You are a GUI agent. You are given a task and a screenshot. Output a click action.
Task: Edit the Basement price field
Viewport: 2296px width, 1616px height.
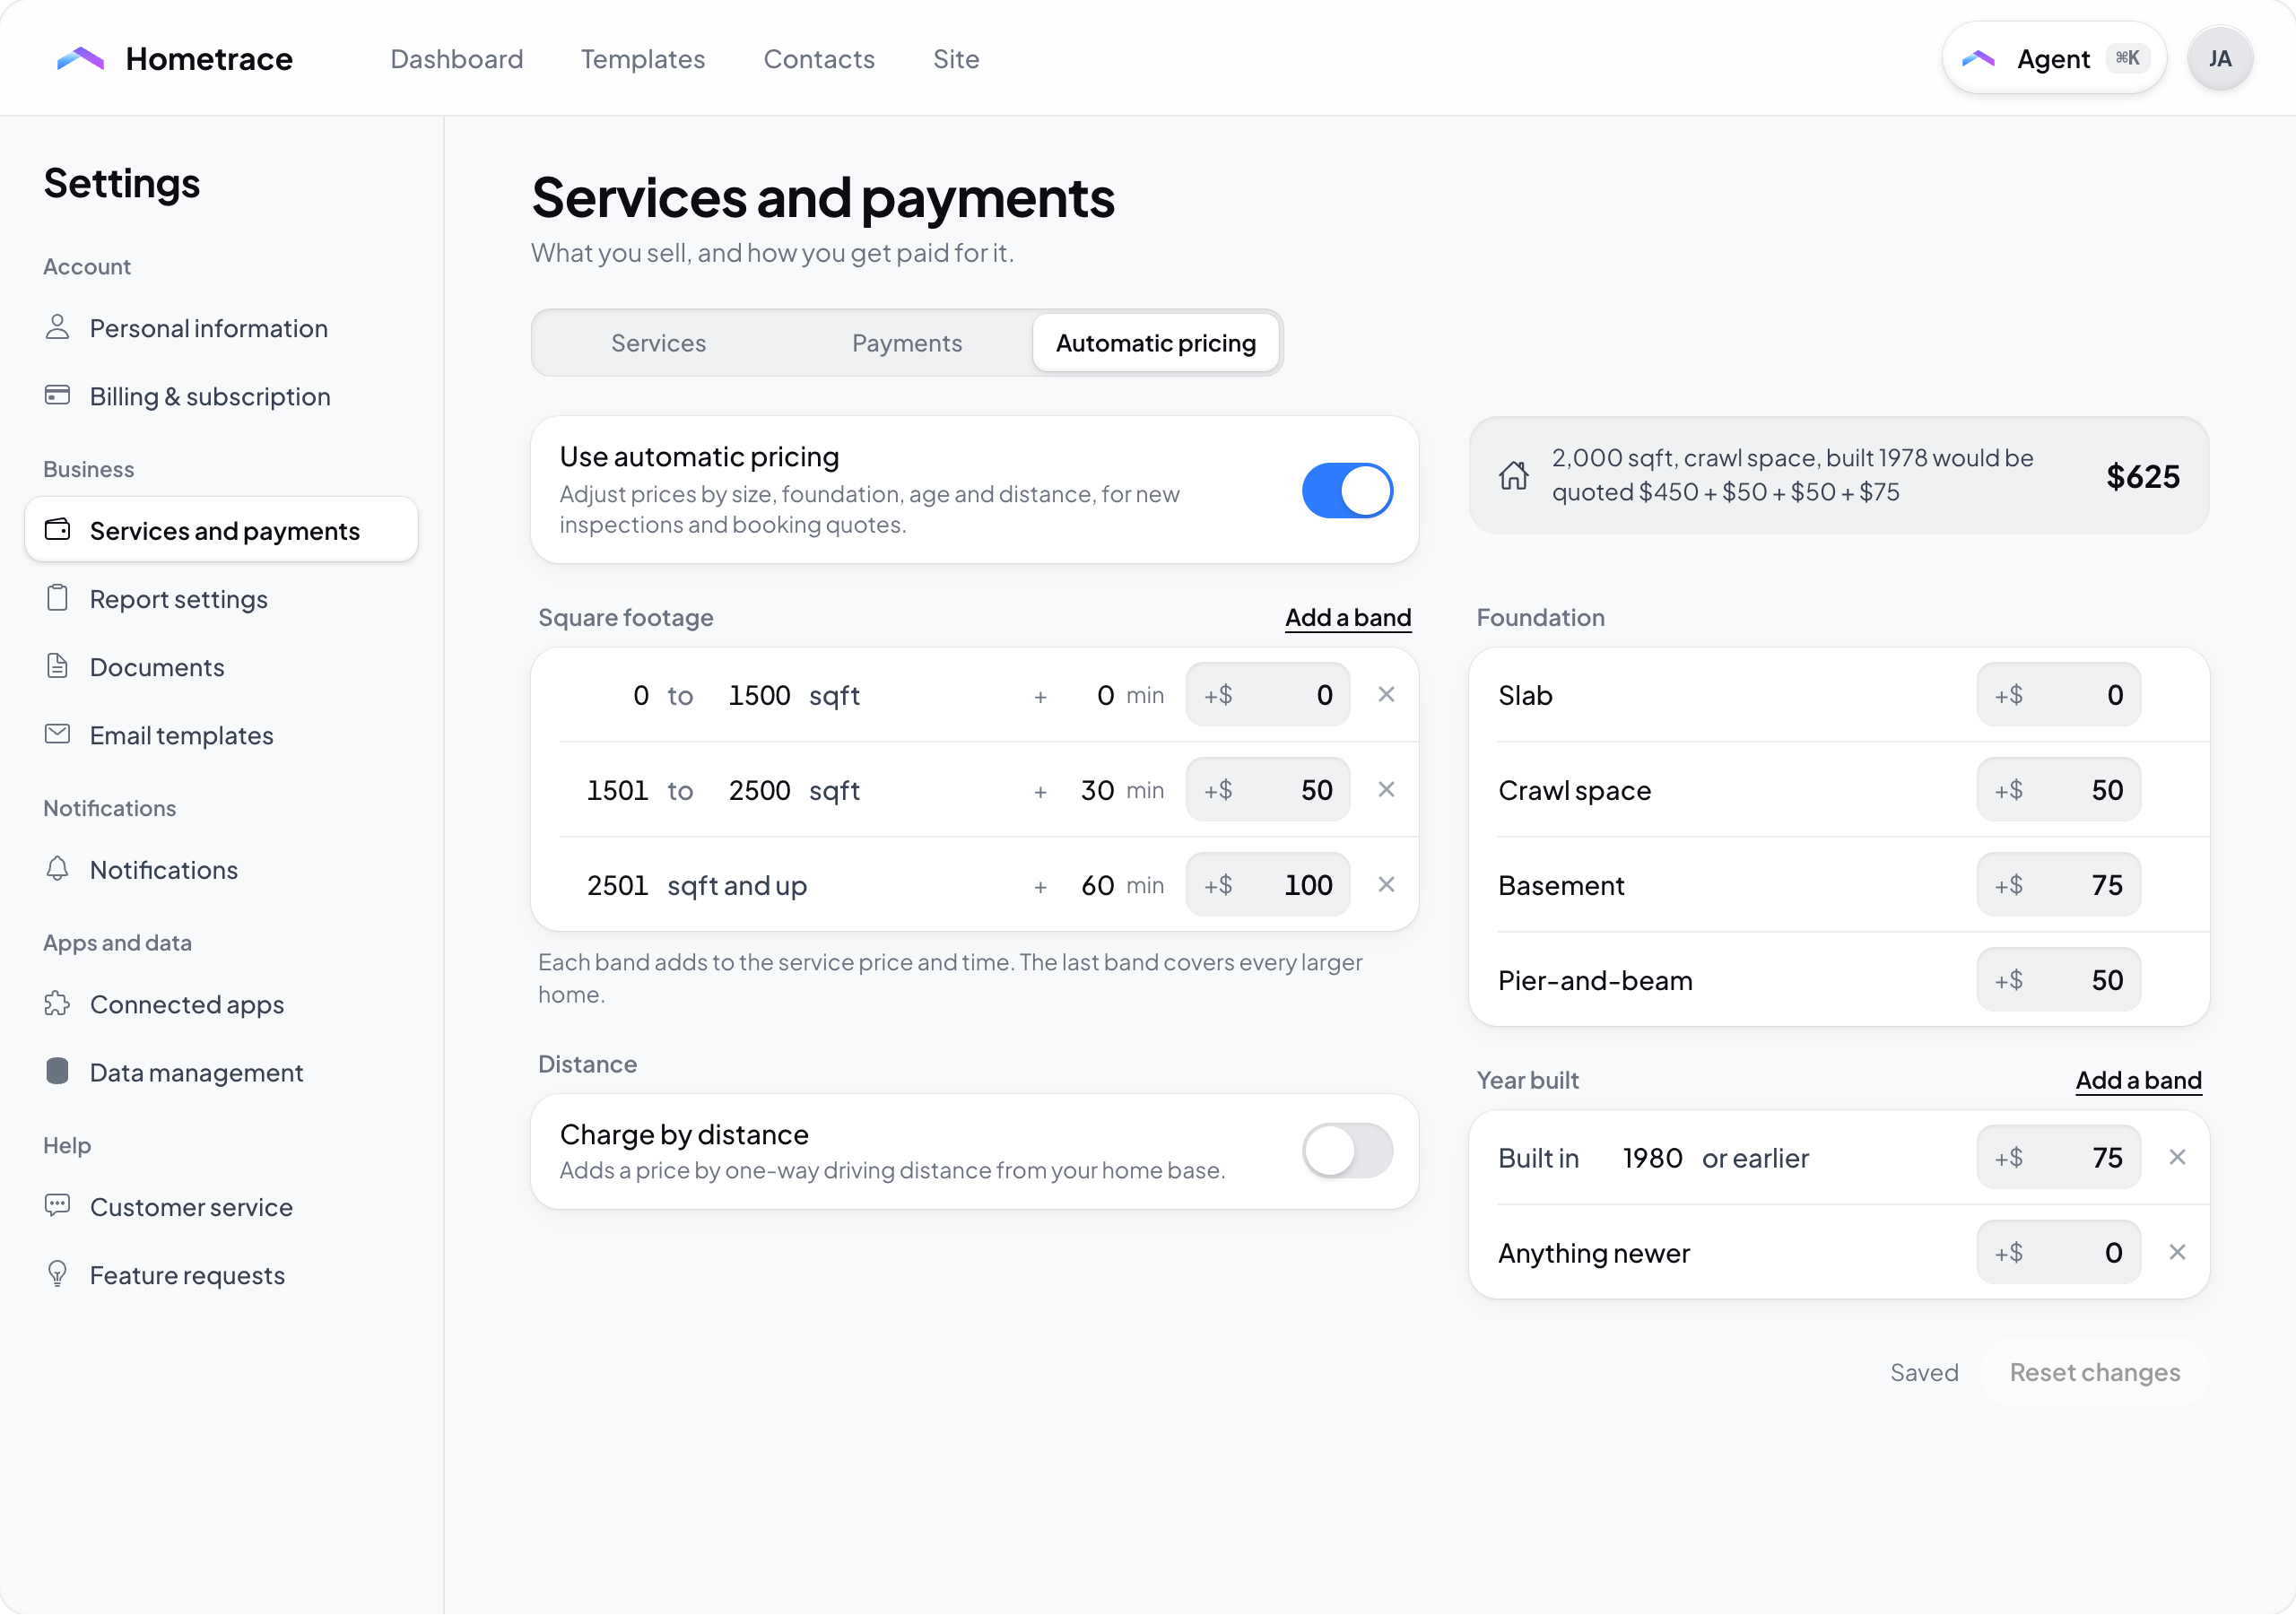coord(2058,885)
